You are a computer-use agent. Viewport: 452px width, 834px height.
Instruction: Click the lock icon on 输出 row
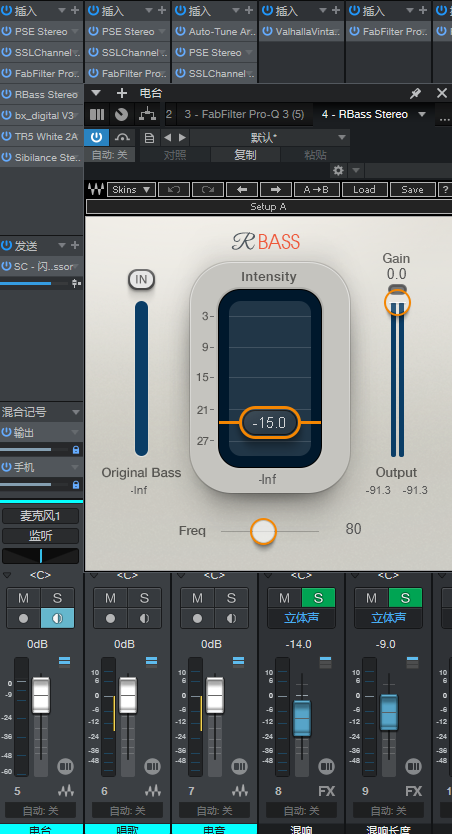tap(76, 450)
